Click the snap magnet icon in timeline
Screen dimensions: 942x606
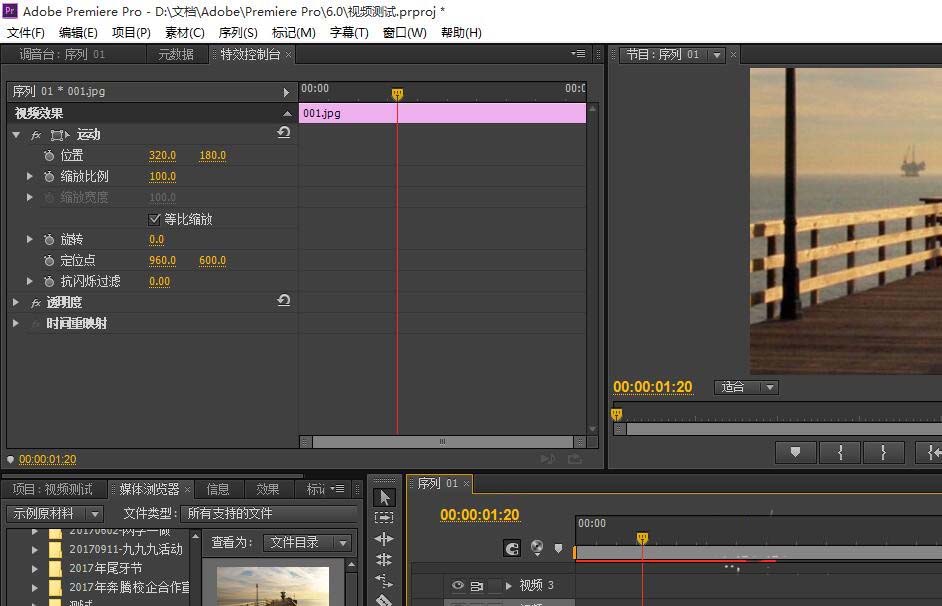click(x=511, y=548)
